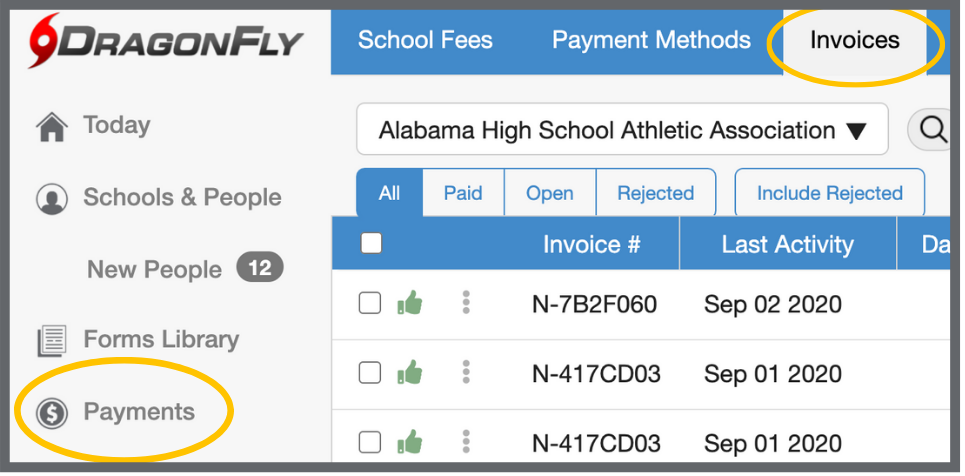Check the box for first N-417CD03 invoice
This screenshot has width=965, height=476.
[370, 373]
